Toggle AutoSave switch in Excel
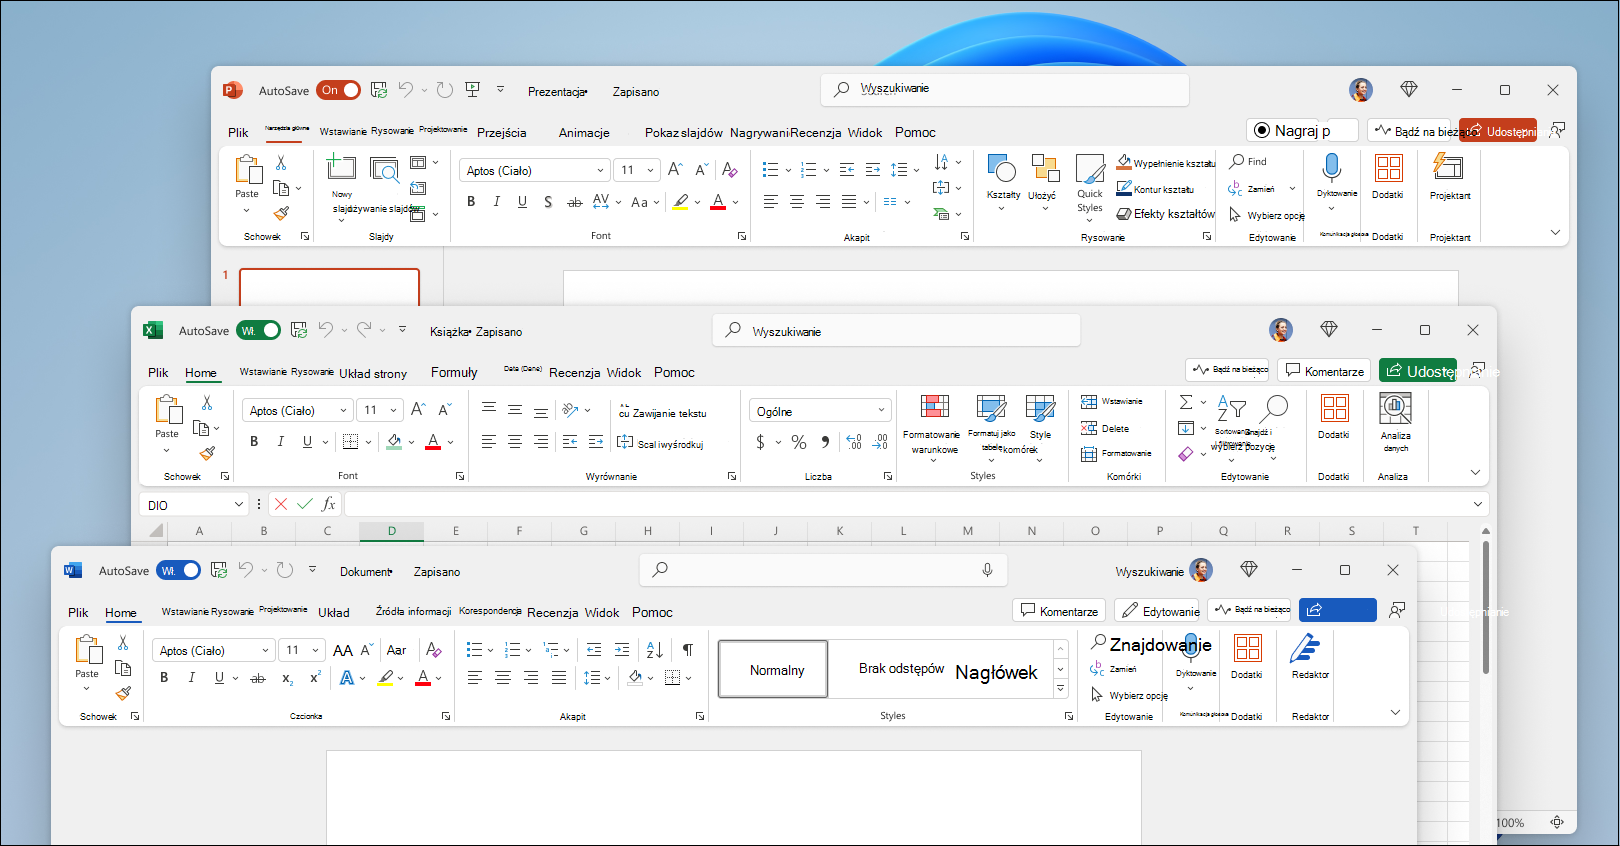This screenshot has height=846, width=1620. pos(258,330)
